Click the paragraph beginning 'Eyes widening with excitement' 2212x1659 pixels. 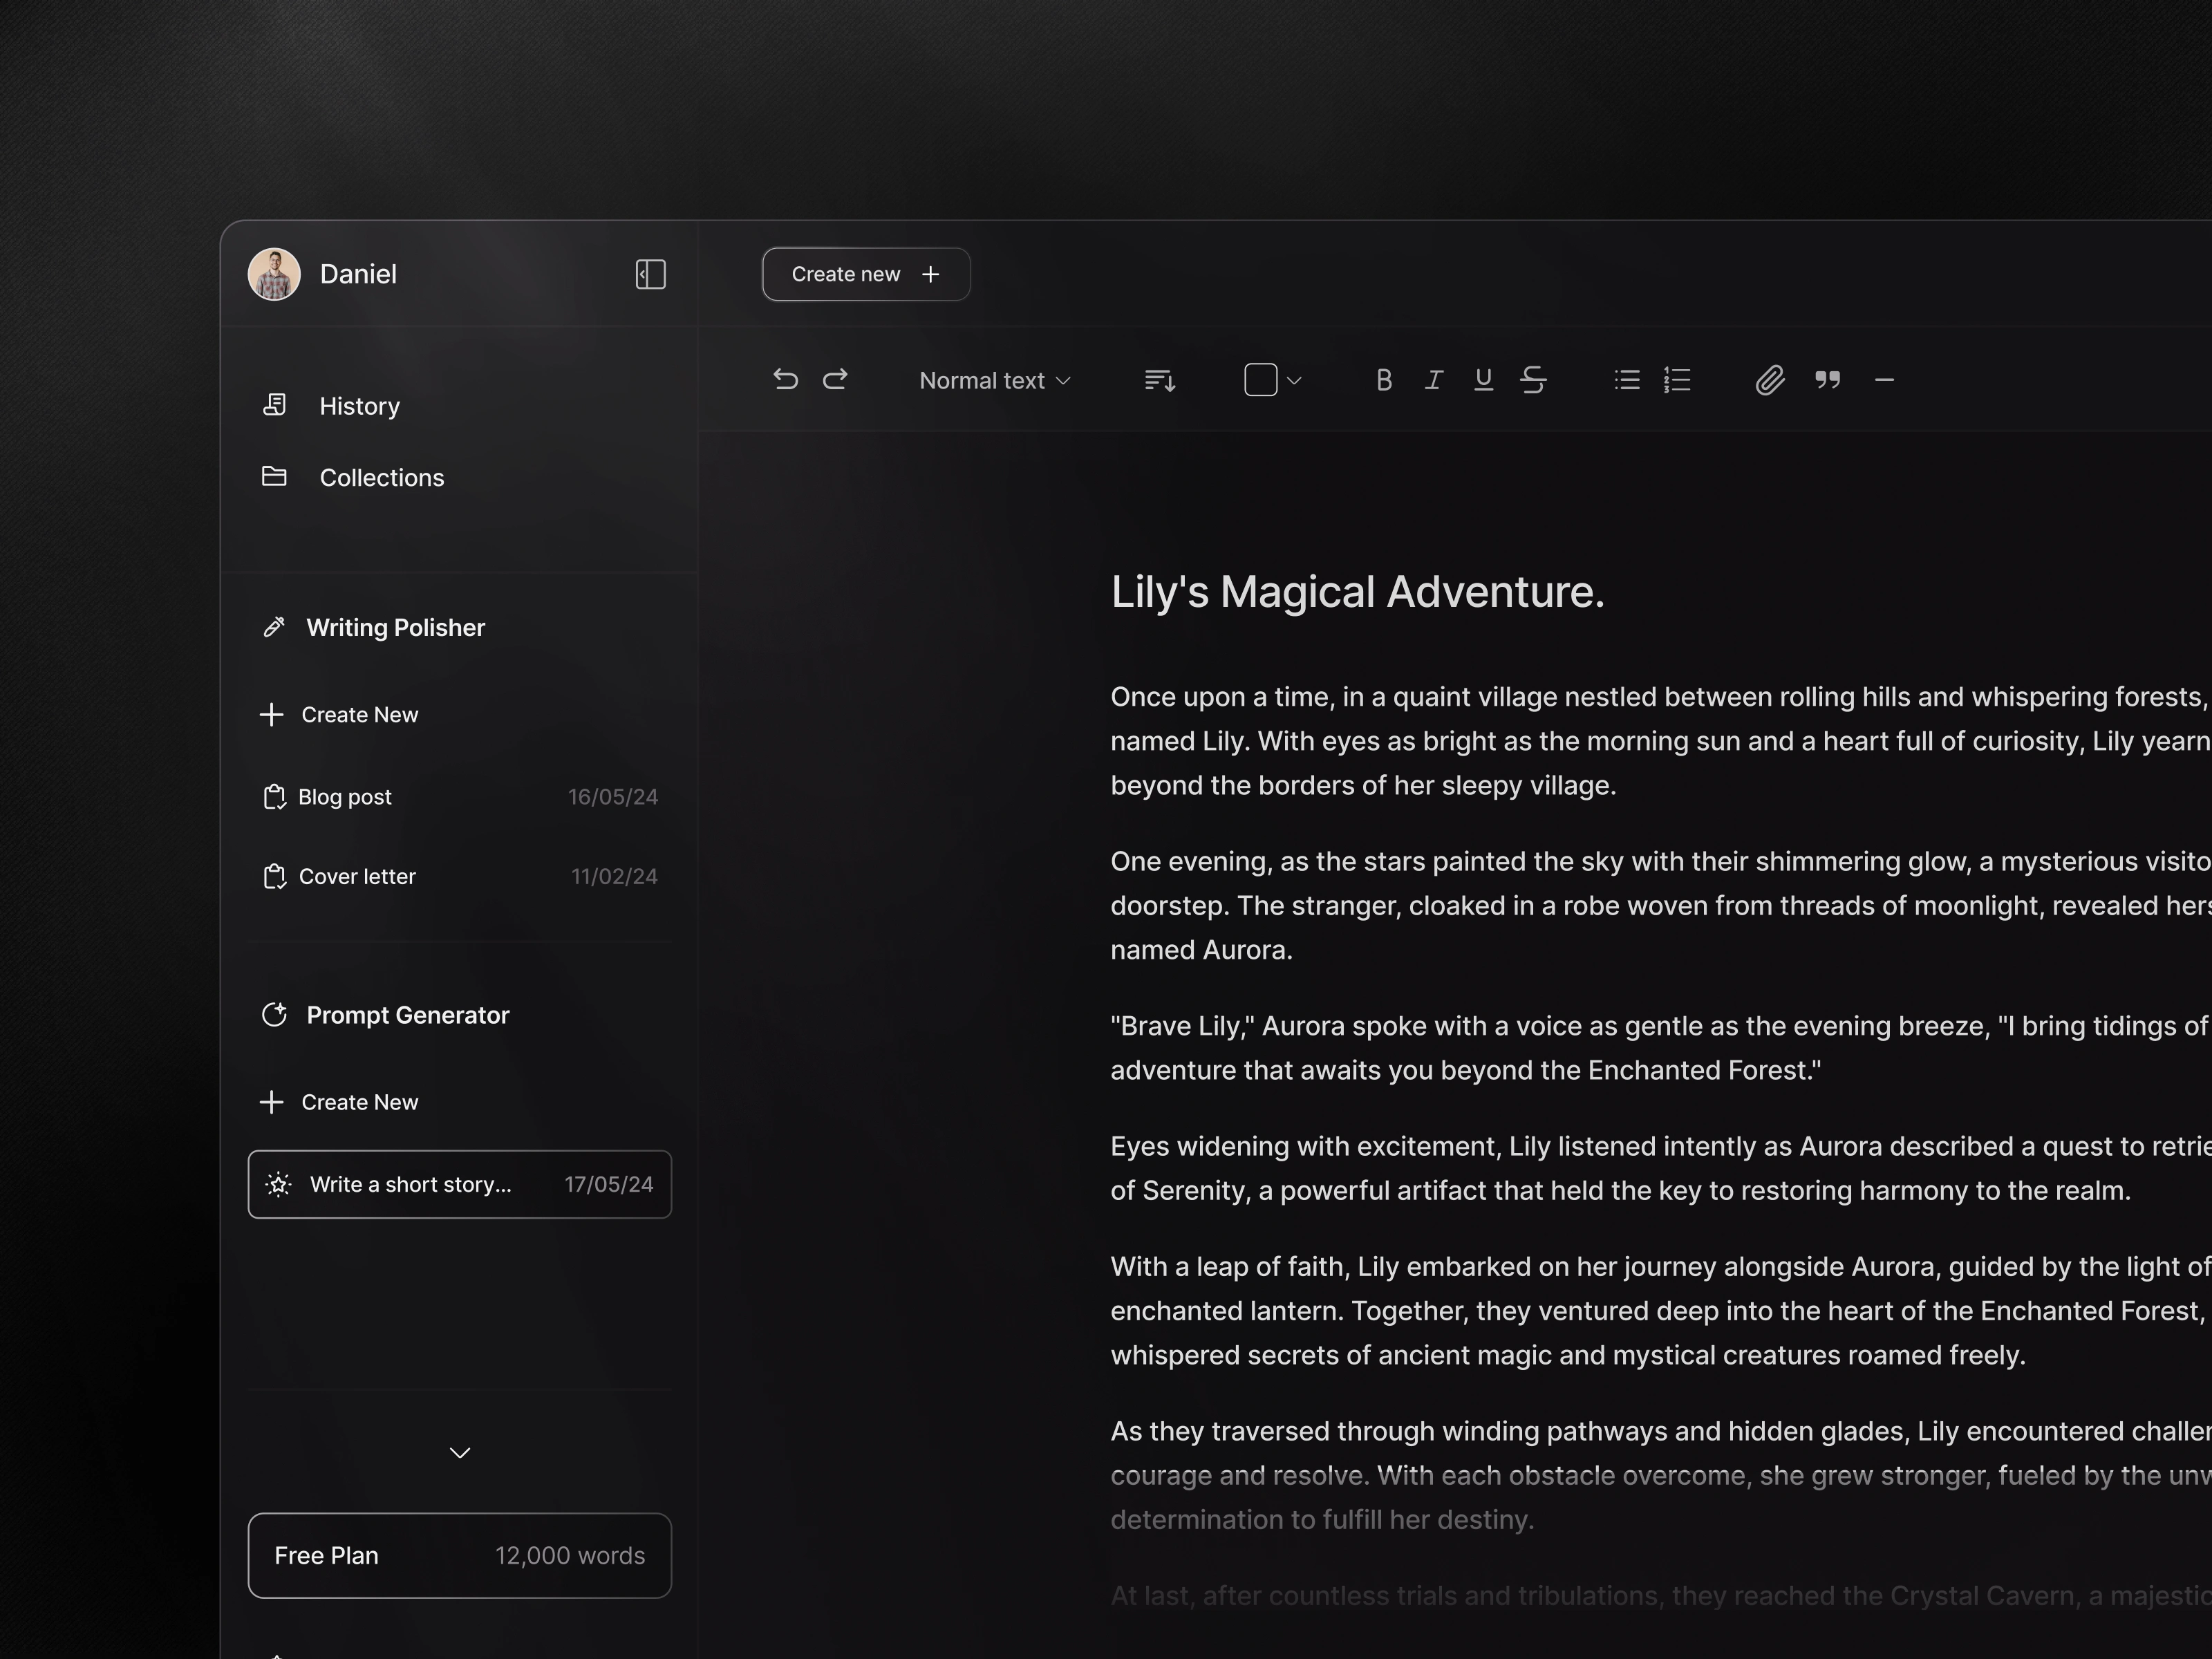point(1660,1168)
